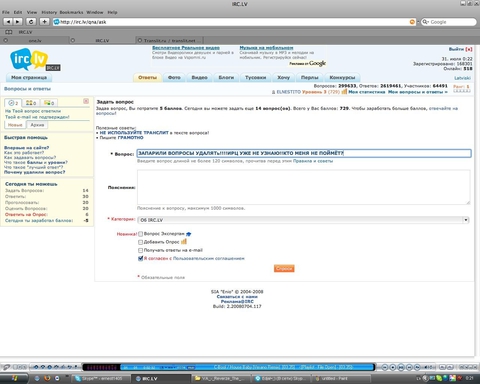Open the Конкурсы site tab
The height and width of the screenshot is (384, 480).
pos(342,77)
